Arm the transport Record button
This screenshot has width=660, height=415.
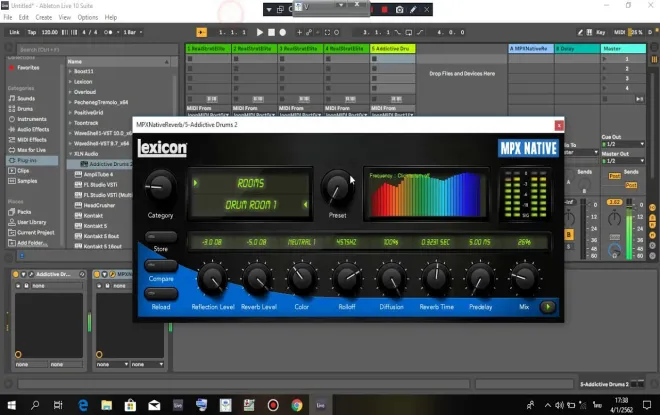click(x=283, y=32)
